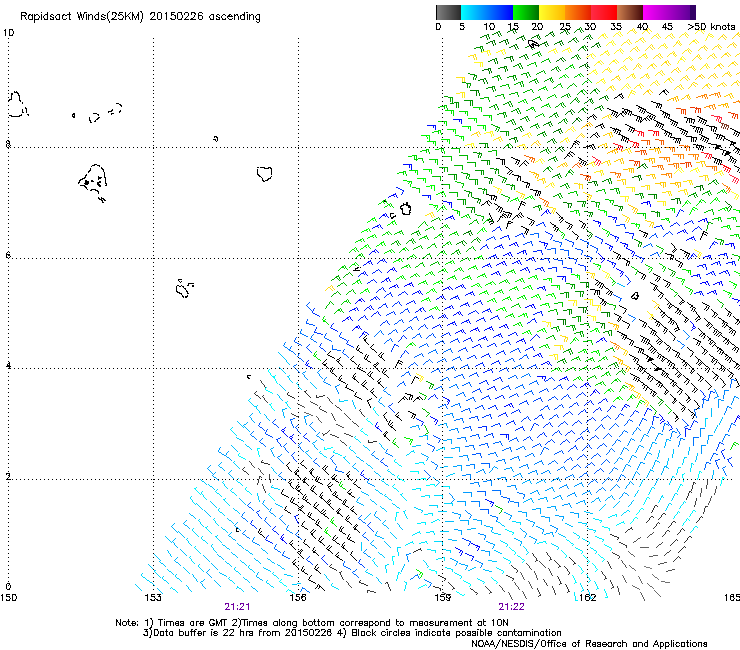The height and width of the screenshot is (650, 740).
Task: Click the latitude label '2' on left axis
Action: tap(8, 476)
